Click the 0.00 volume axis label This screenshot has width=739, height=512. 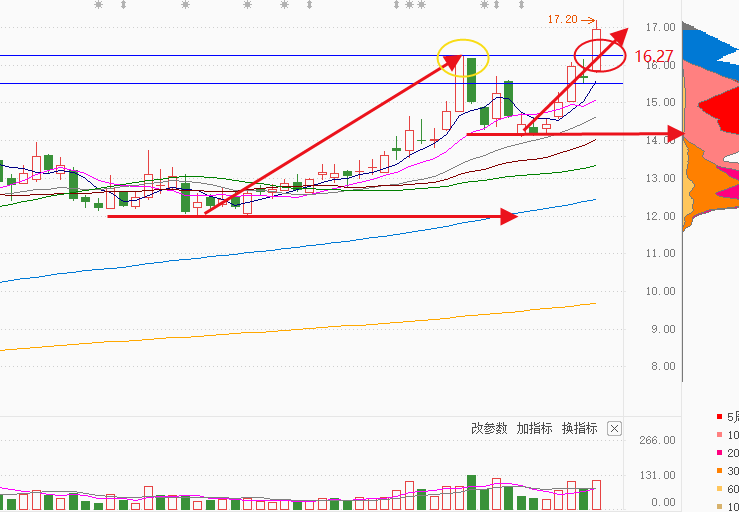coord(662,502)
